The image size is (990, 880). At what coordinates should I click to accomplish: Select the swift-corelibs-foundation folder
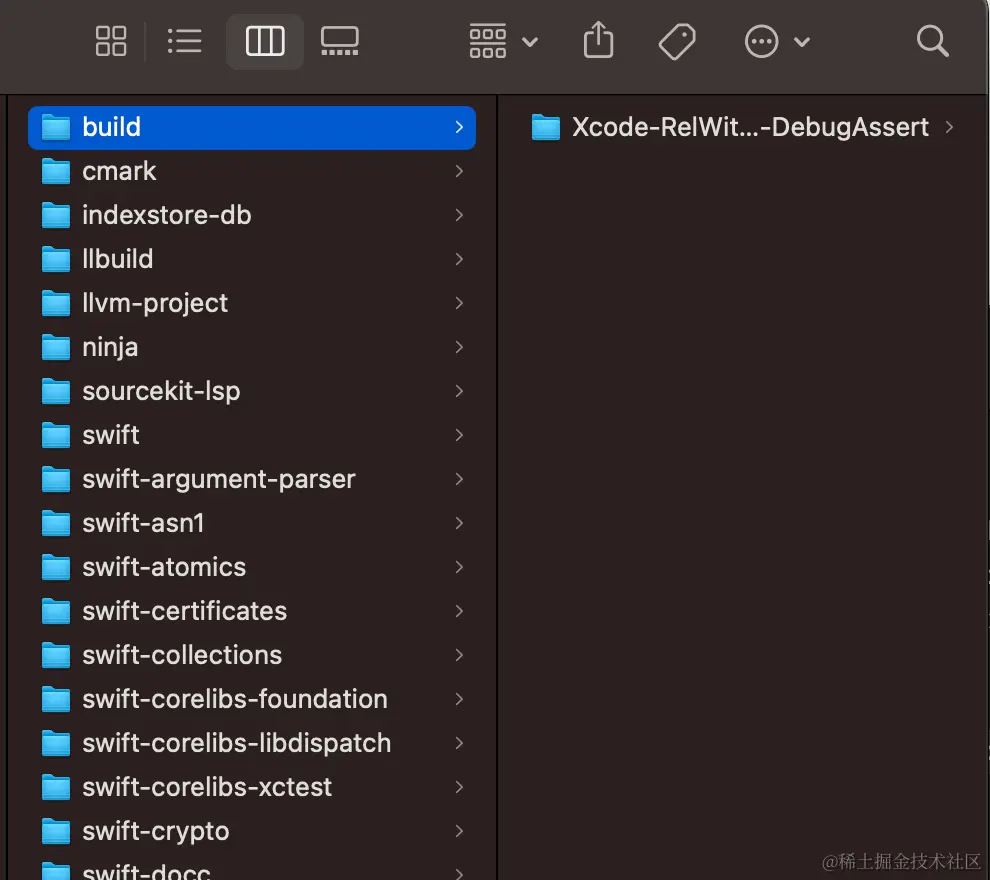coord(252,699)
